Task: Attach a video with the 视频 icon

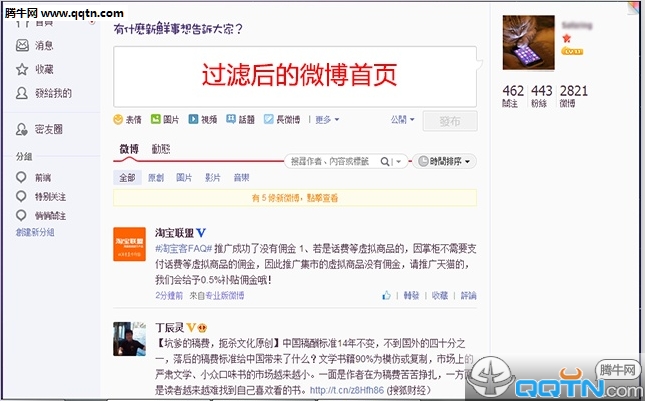Action: (193, 119)
